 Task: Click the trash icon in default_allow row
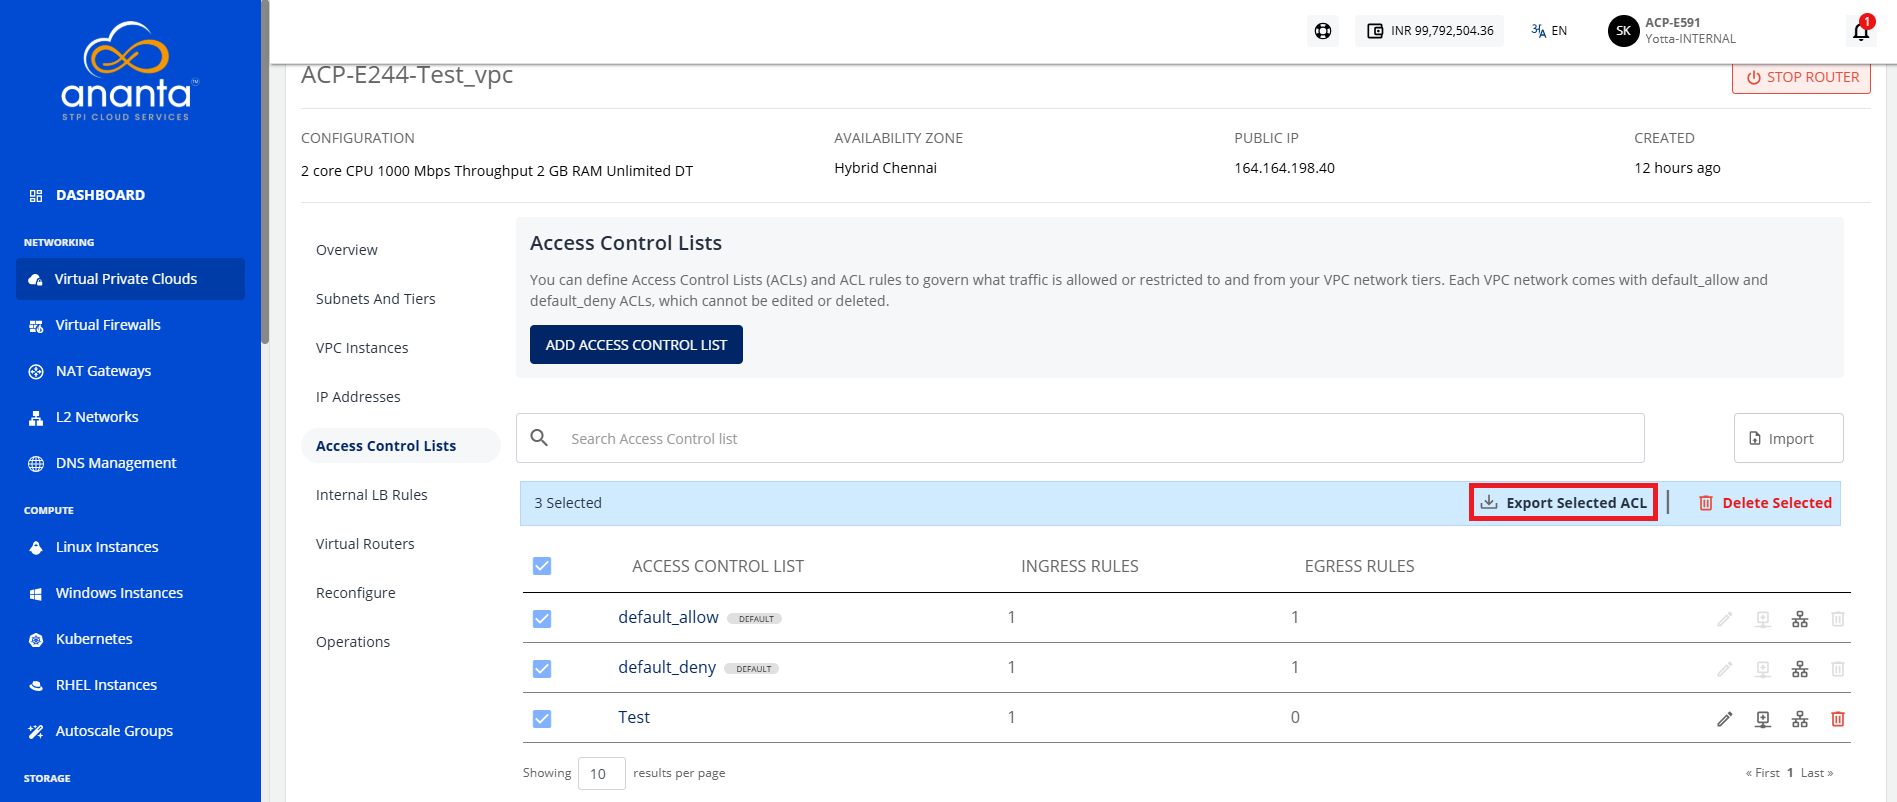pos(1838,619)
